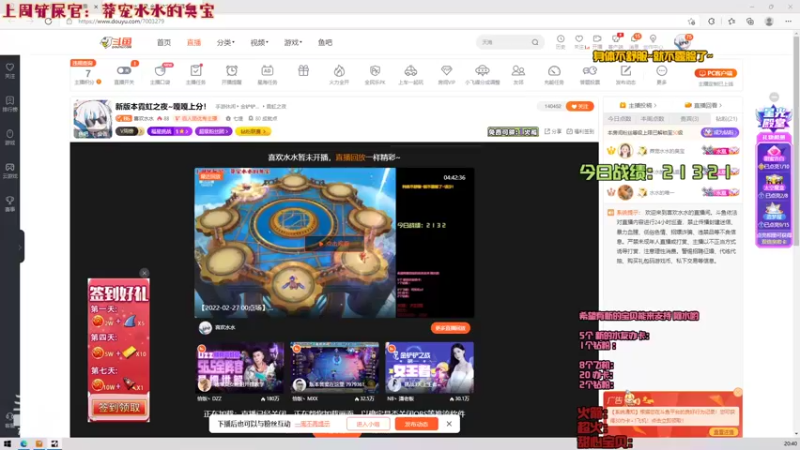The image size is (800, 450).
Task: Open the yellow 钻粉 badge
Action: pyautogui.click(x=253, y=132)
